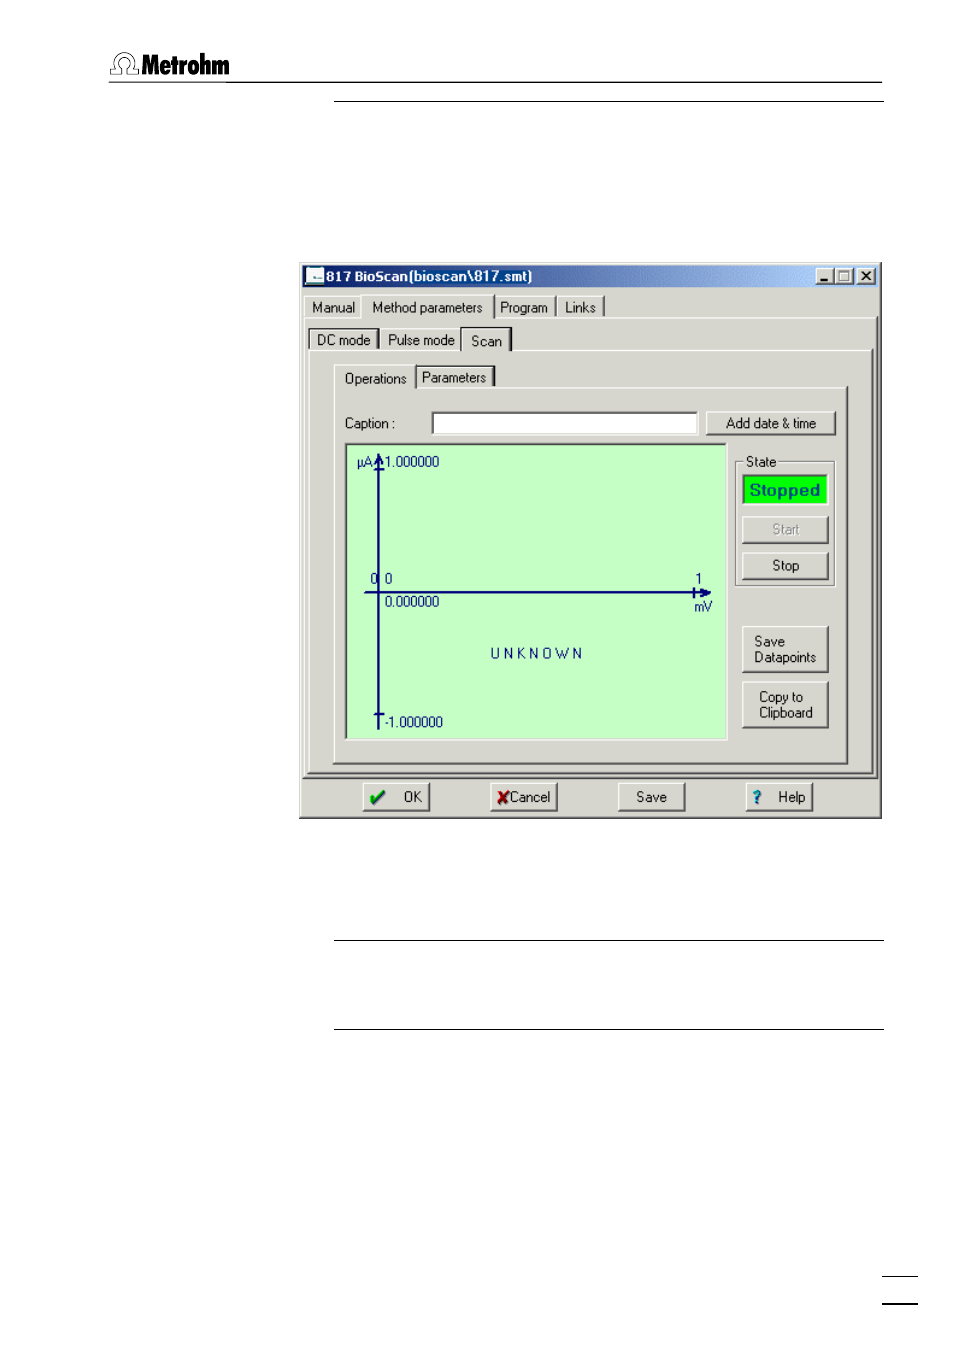This screenshot has width=954, height=1350.
Task: Click the Stop button
Action: [785, 565]
